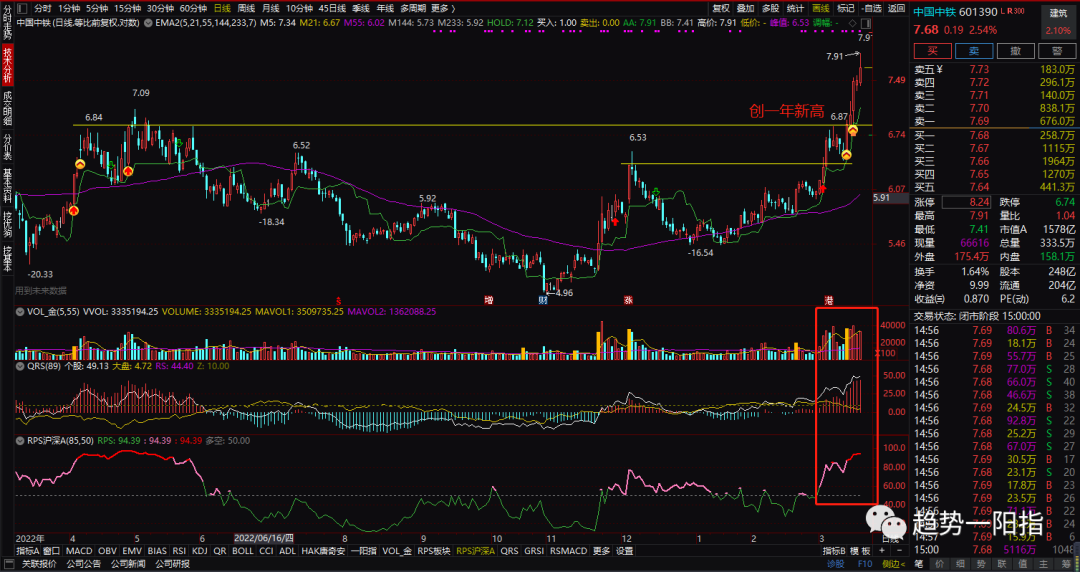Click the 买 buy button

coord(933,51)
